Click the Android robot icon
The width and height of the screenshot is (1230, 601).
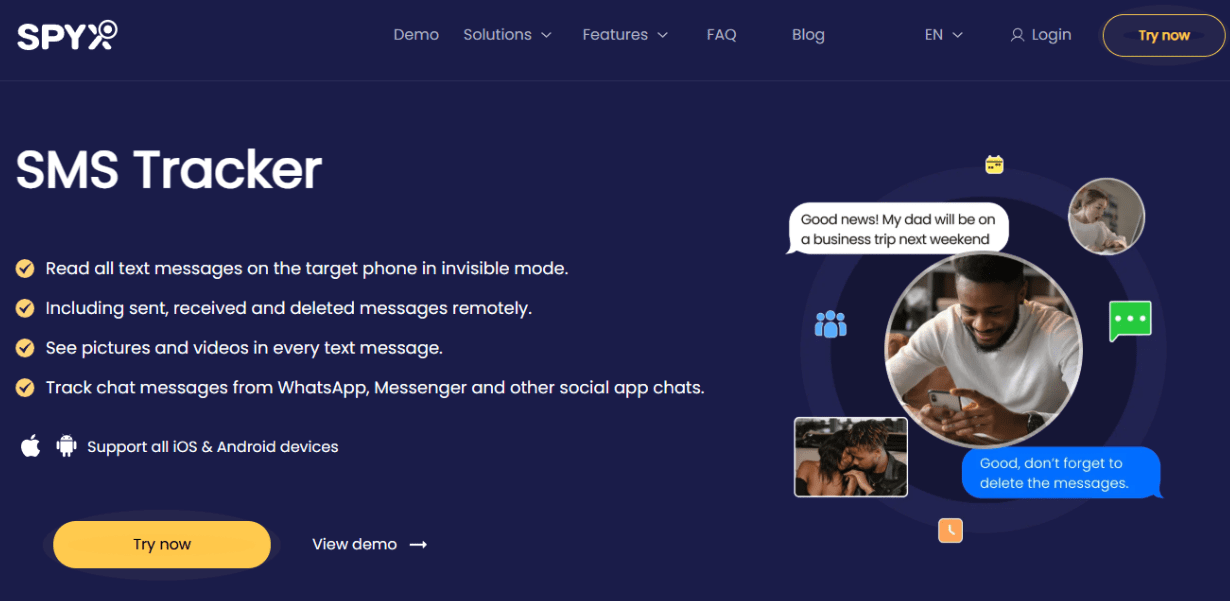(x=67, y=446)
